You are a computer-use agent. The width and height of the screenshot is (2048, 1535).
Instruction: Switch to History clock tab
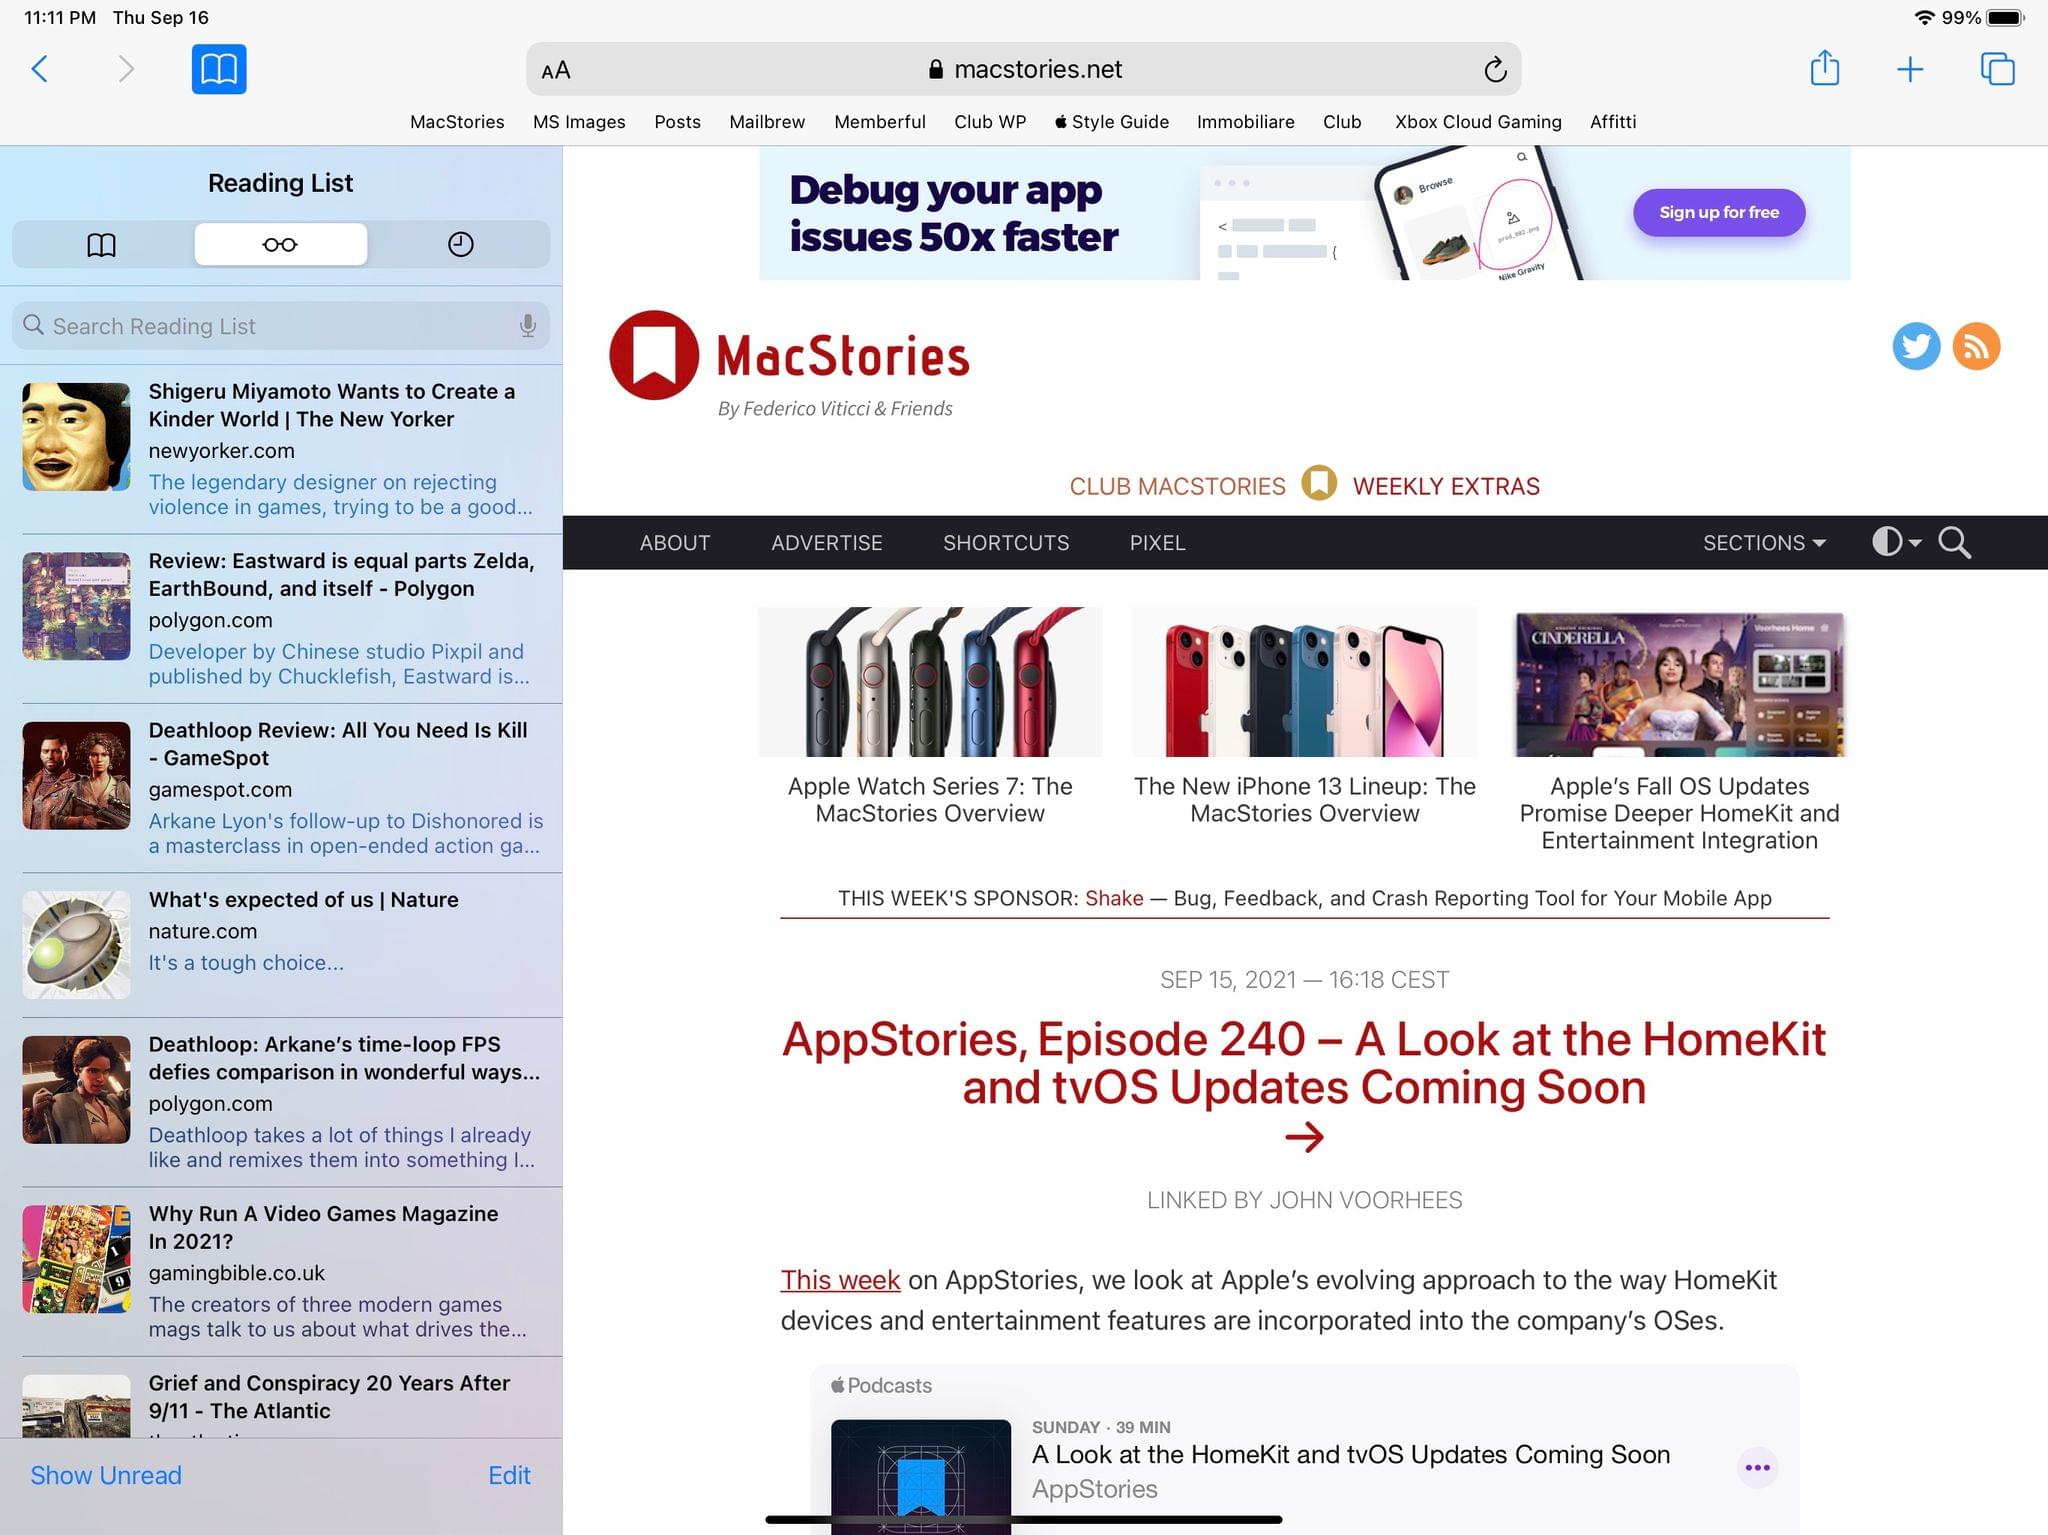point(460,244)
